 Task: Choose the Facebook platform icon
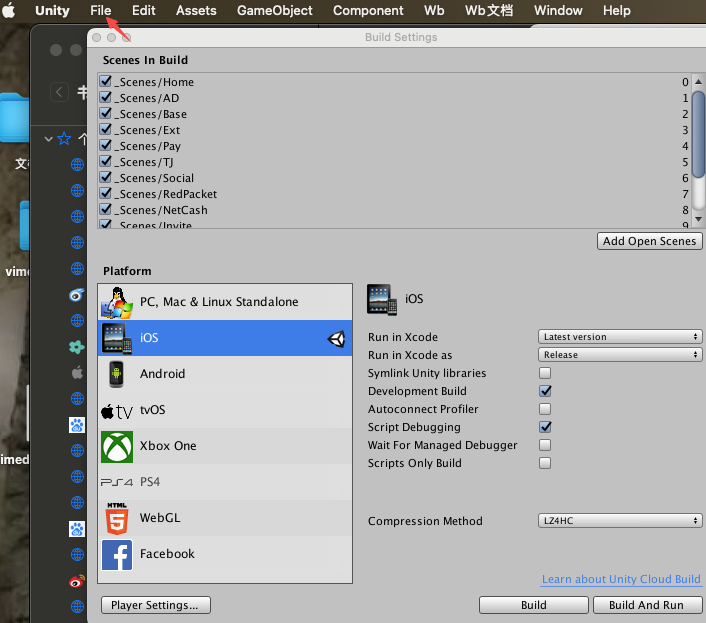coord(117,555)
